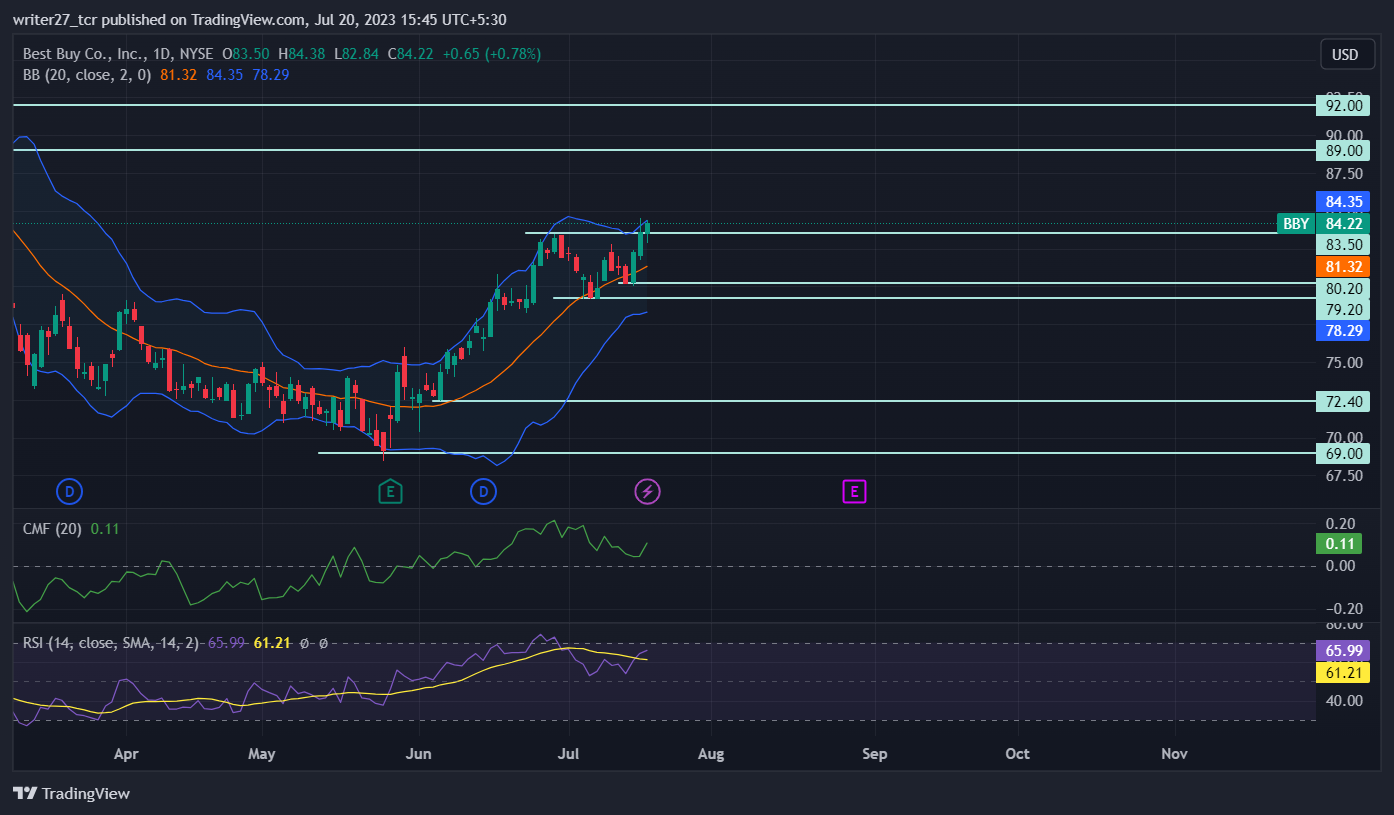Click the 67.50 price axis value
1394x815 pixels.
1344,476
